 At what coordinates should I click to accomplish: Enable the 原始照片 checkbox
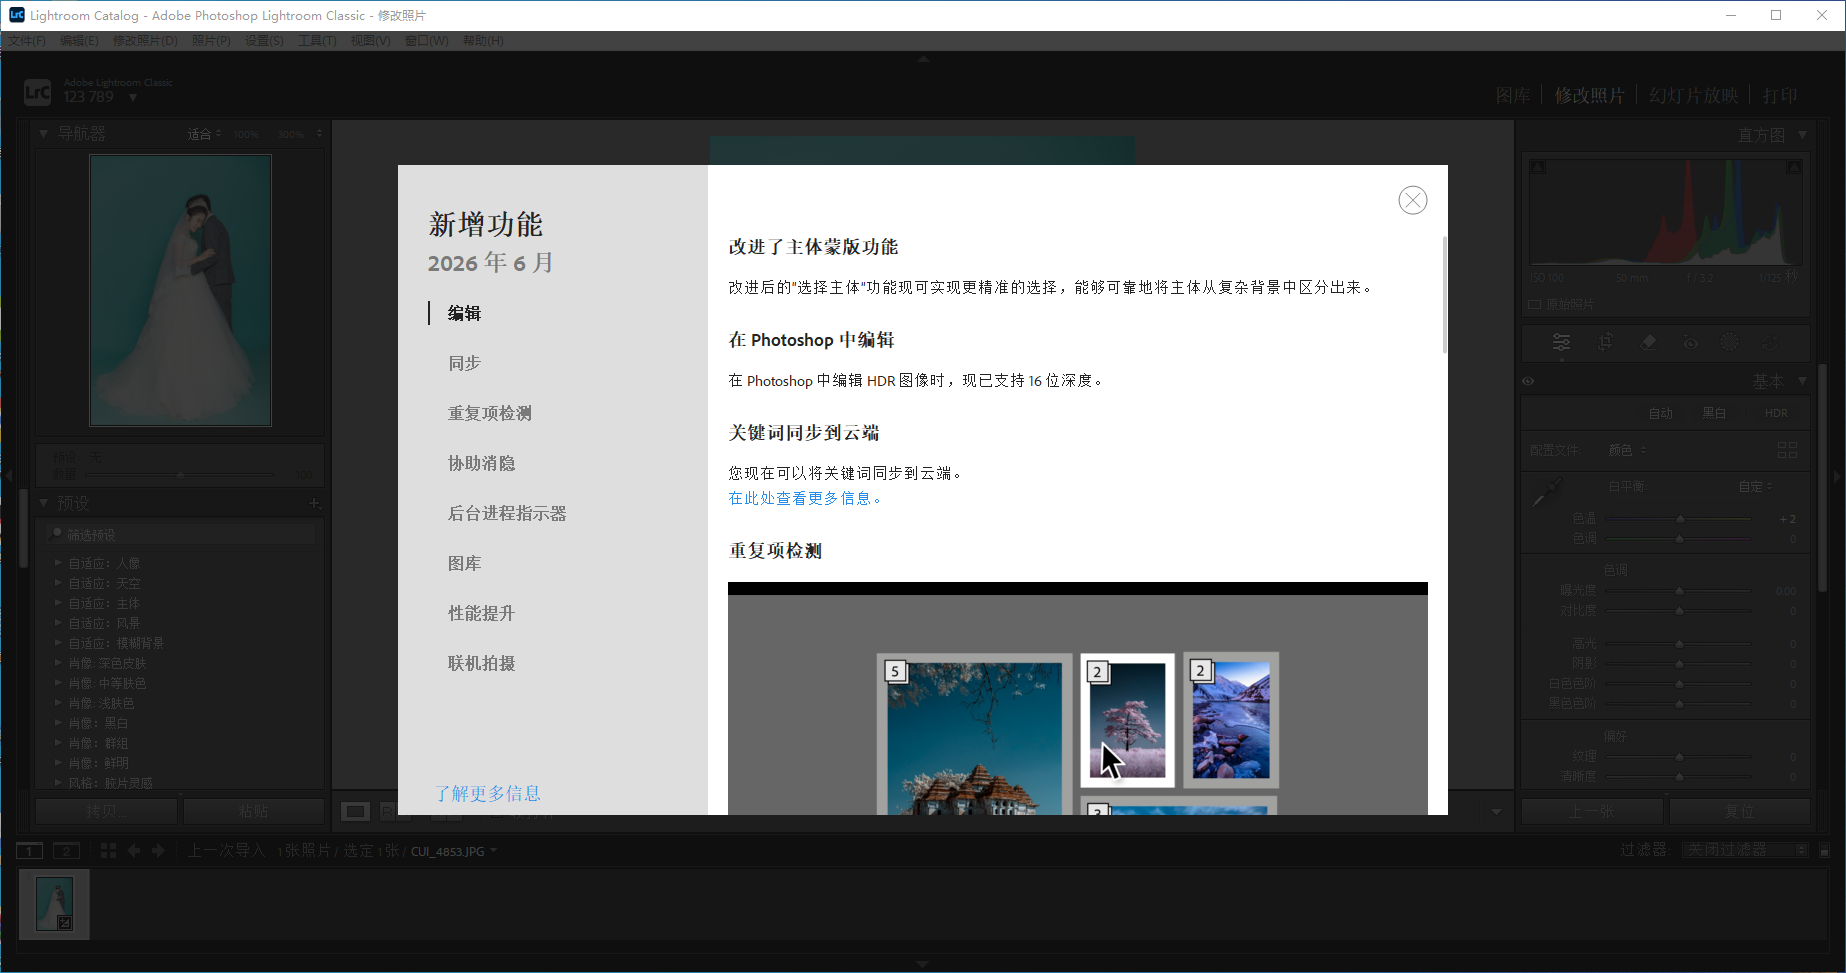1535,304
